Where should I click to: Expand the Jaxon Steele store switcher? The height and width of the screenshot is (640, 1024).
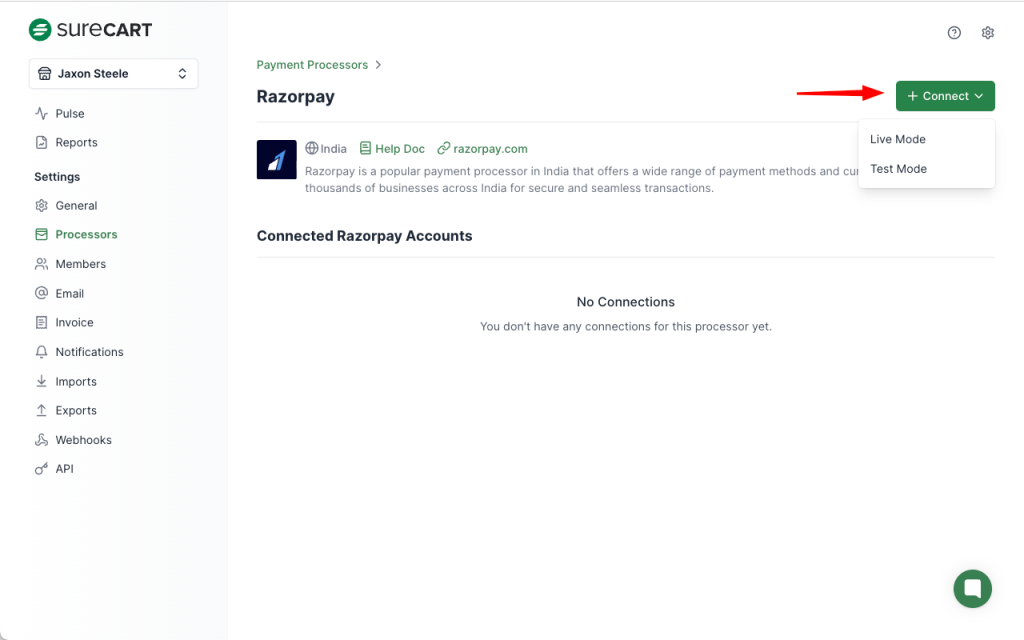tap(113, 74)
